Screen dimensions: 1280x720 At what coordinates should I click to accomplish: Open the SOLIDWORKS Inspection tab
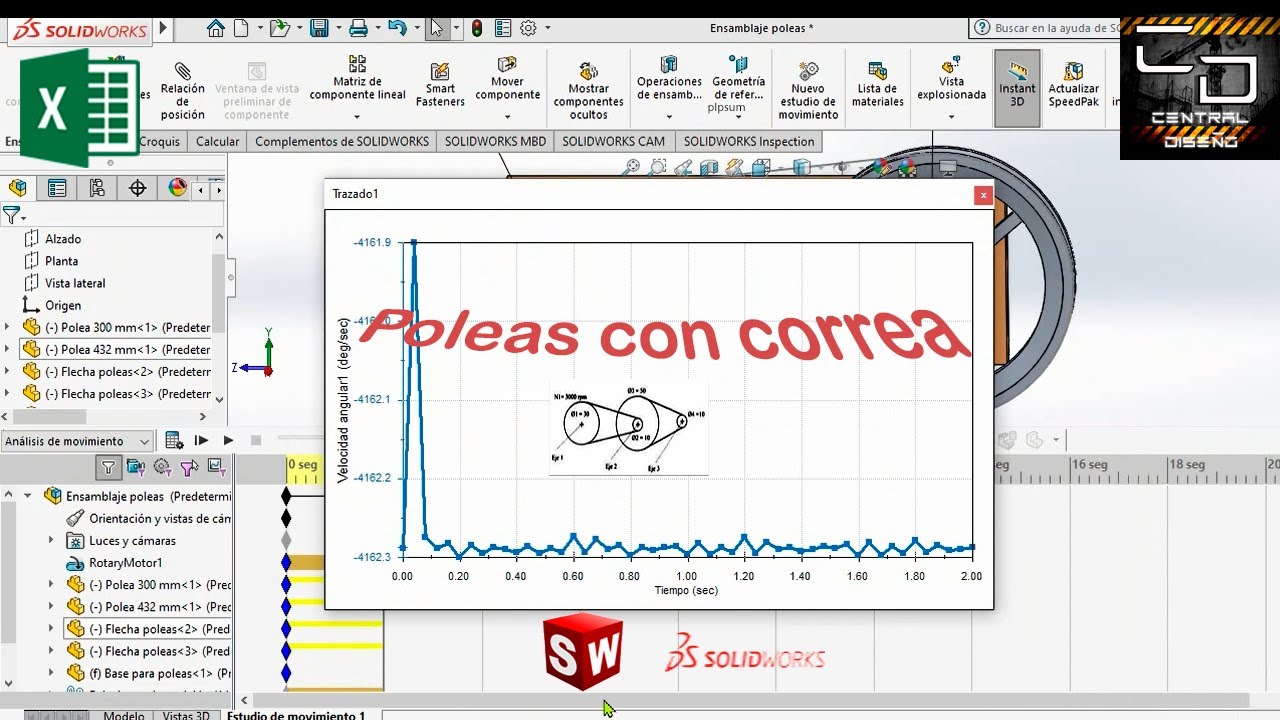(x=749, y=141)
